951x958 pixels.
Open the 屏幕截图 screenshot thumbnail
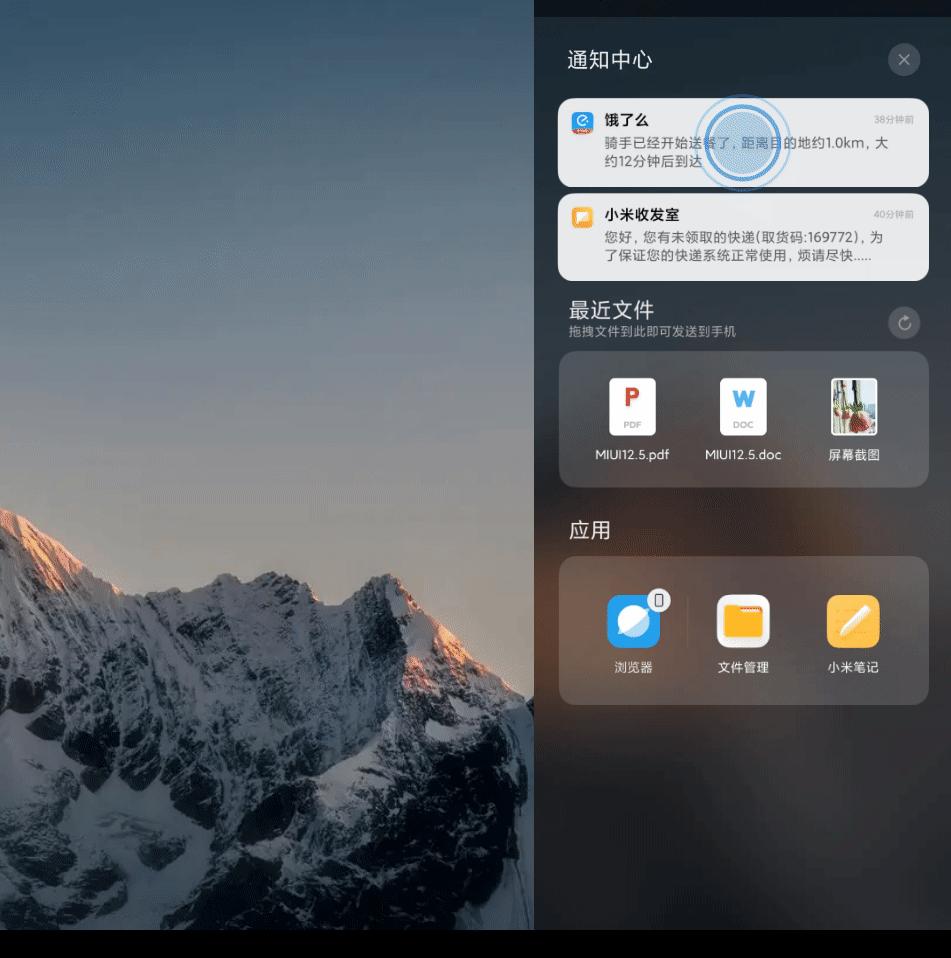[853, 406]
